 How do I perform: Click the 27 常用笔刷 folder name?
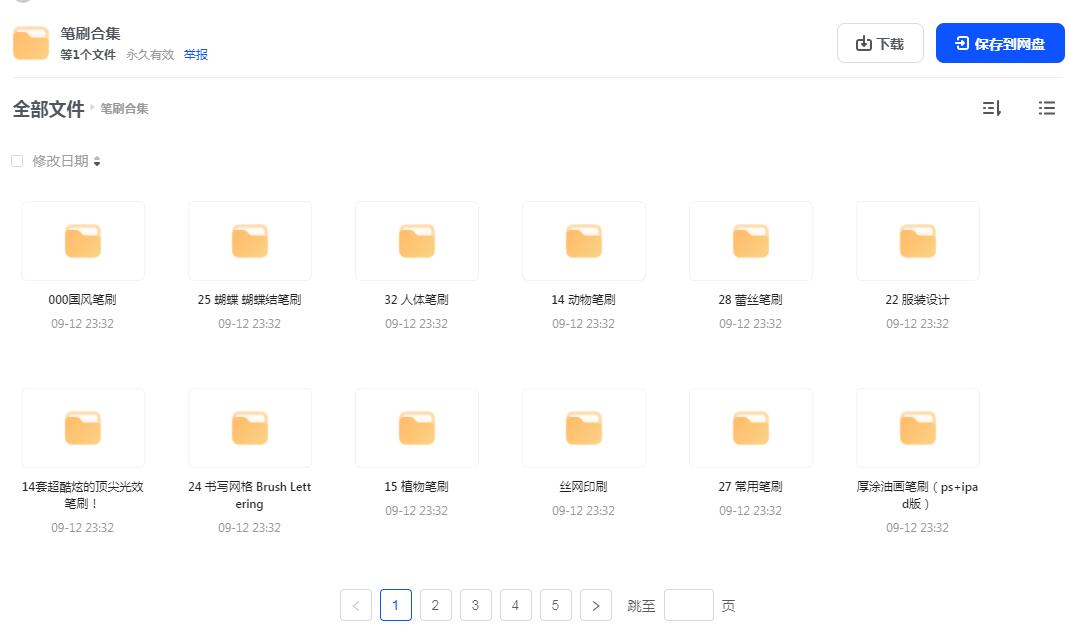coord(751,487)
